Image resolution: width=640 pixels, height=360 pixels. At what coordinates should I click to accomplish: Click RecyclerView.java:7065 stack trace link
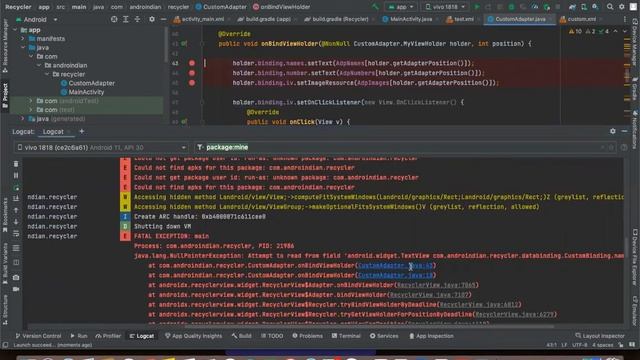coord(436,285)
